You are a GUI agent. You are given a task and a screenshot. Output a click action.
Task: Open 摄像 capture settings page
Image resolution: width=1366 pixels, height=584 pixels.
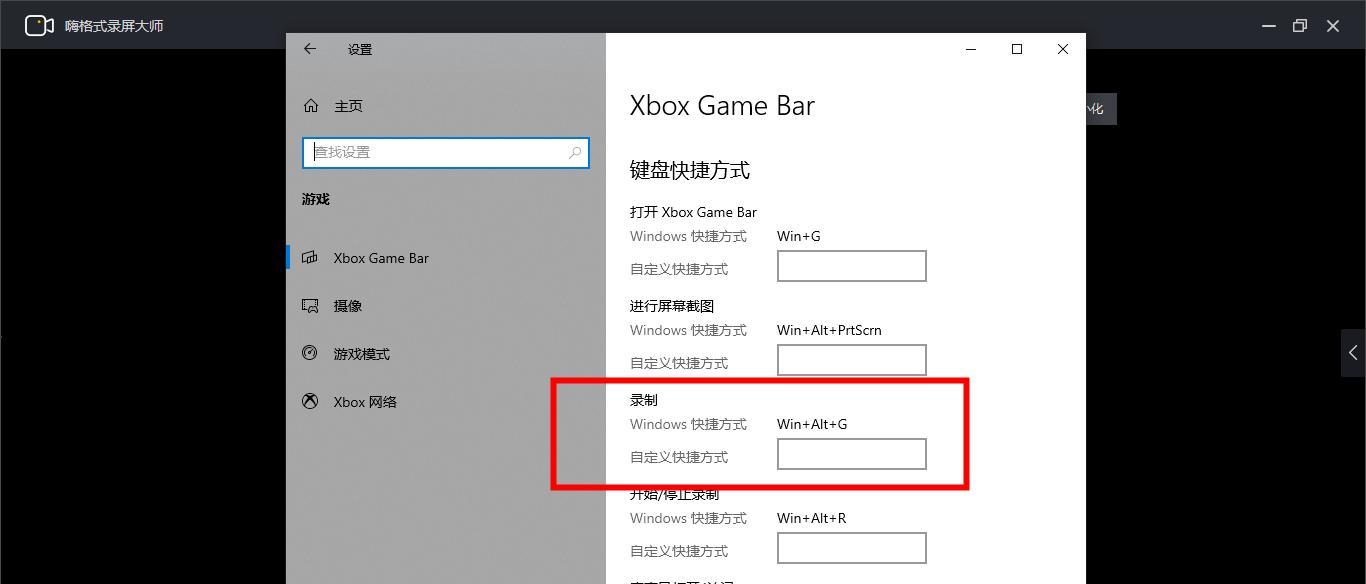point(446,306)
